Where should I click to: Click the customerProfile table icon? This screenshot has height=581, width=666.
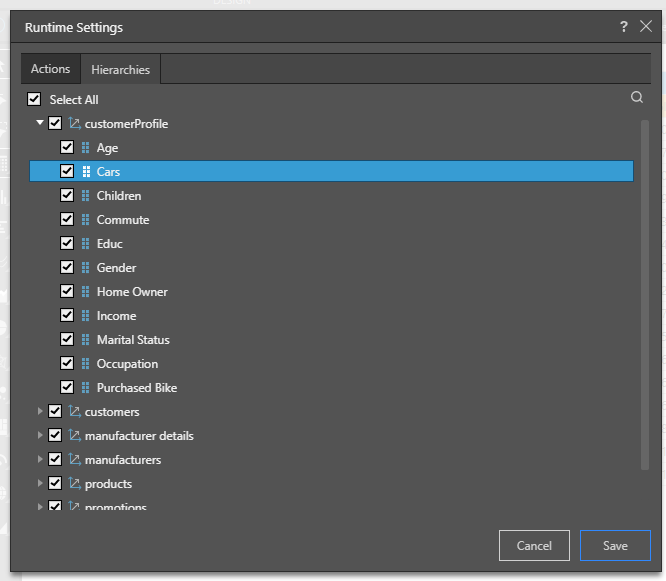pos(74,124)
